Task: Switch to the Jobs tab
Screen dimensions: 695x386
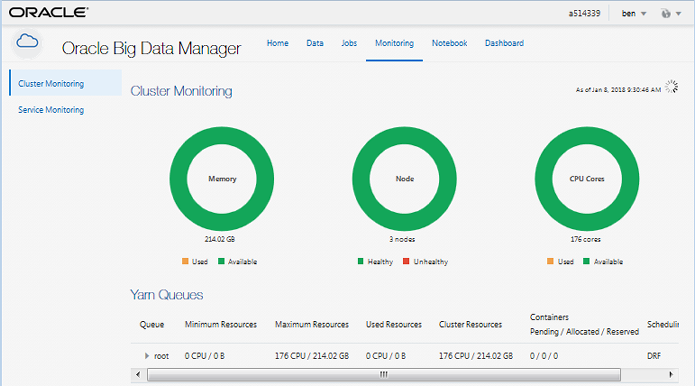Action: coord(349,43)
